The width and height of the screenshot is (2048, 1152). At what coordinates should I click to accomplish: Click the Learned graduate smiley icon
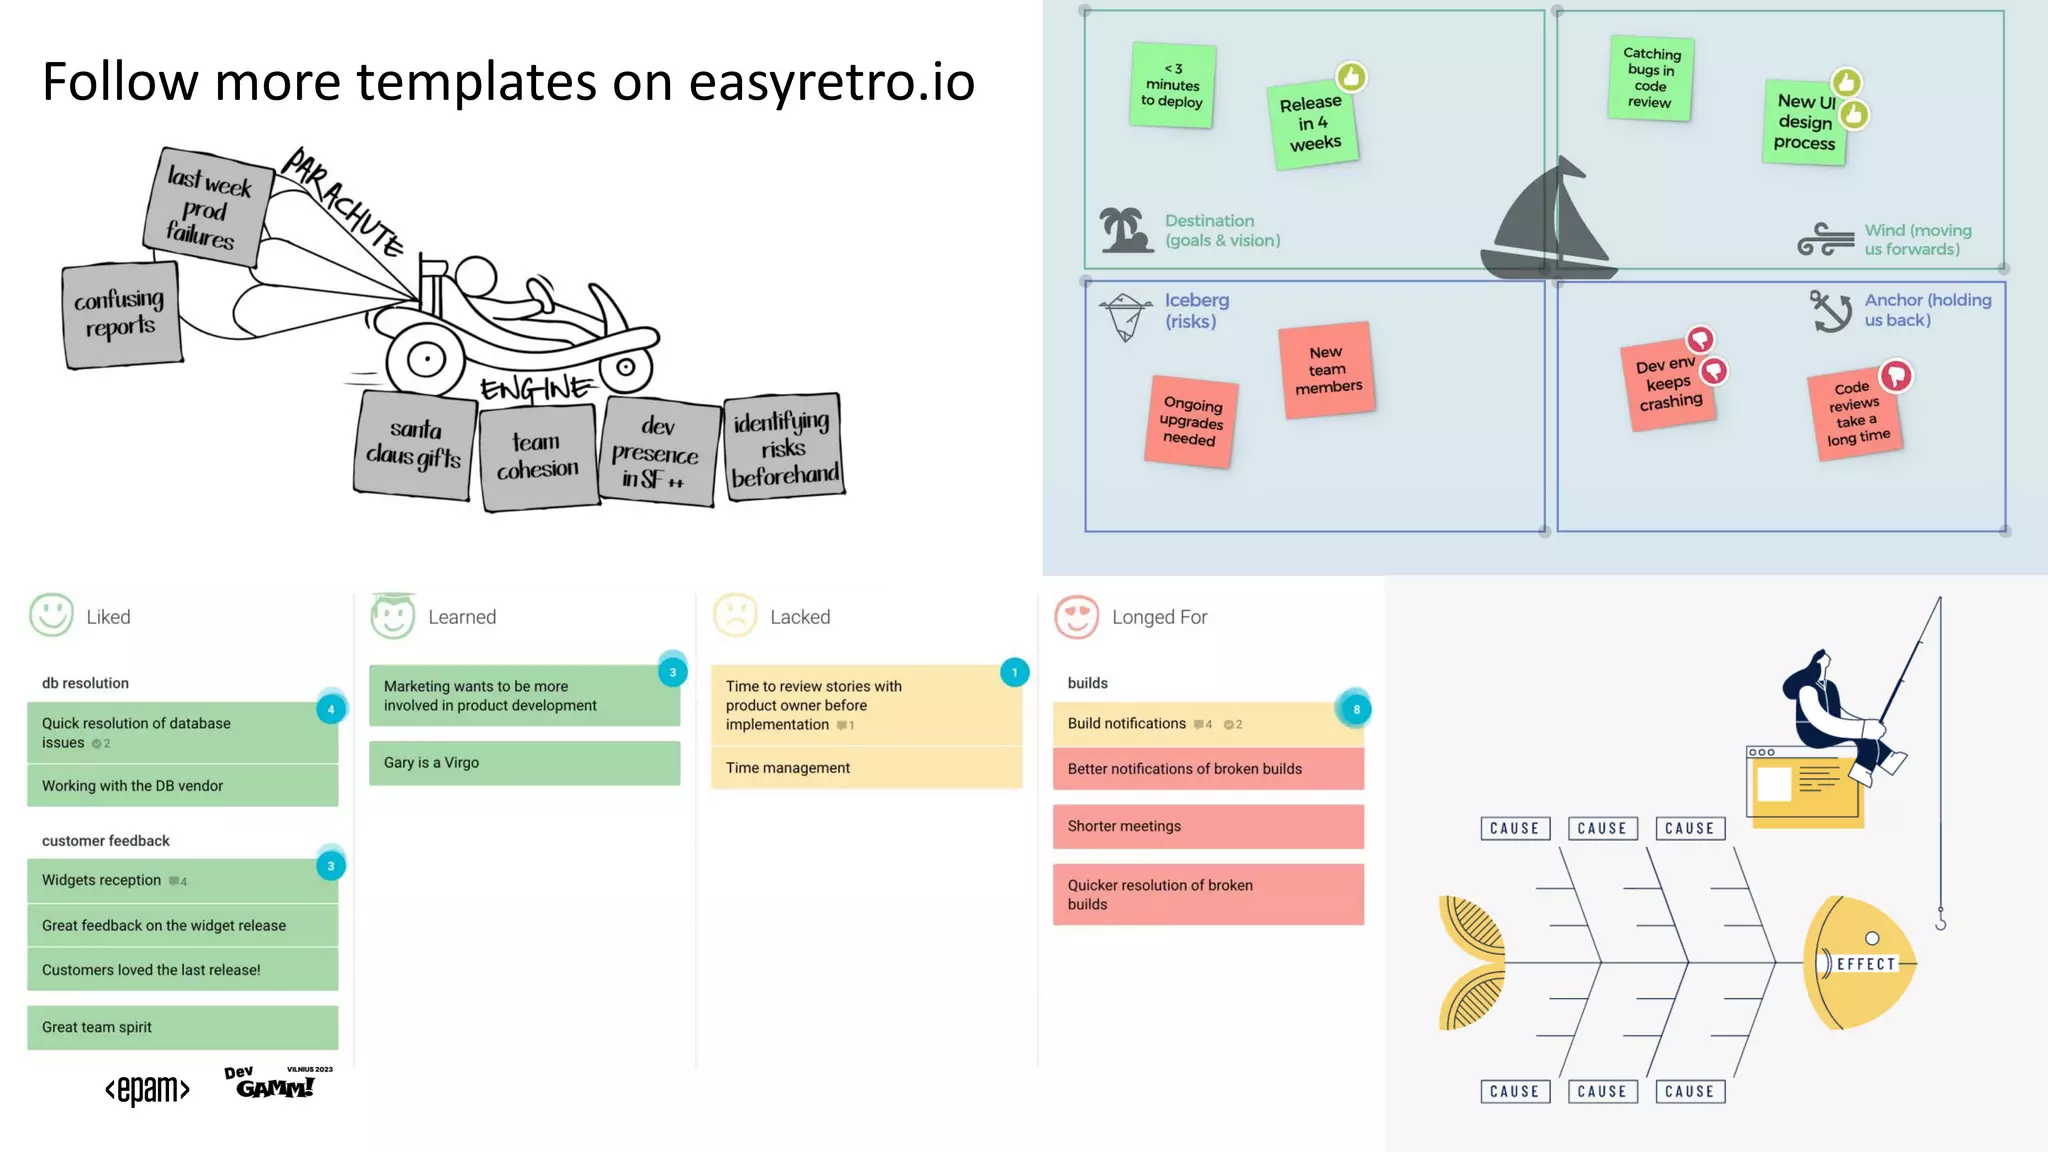pyautogui.click(x=392, y=615)
